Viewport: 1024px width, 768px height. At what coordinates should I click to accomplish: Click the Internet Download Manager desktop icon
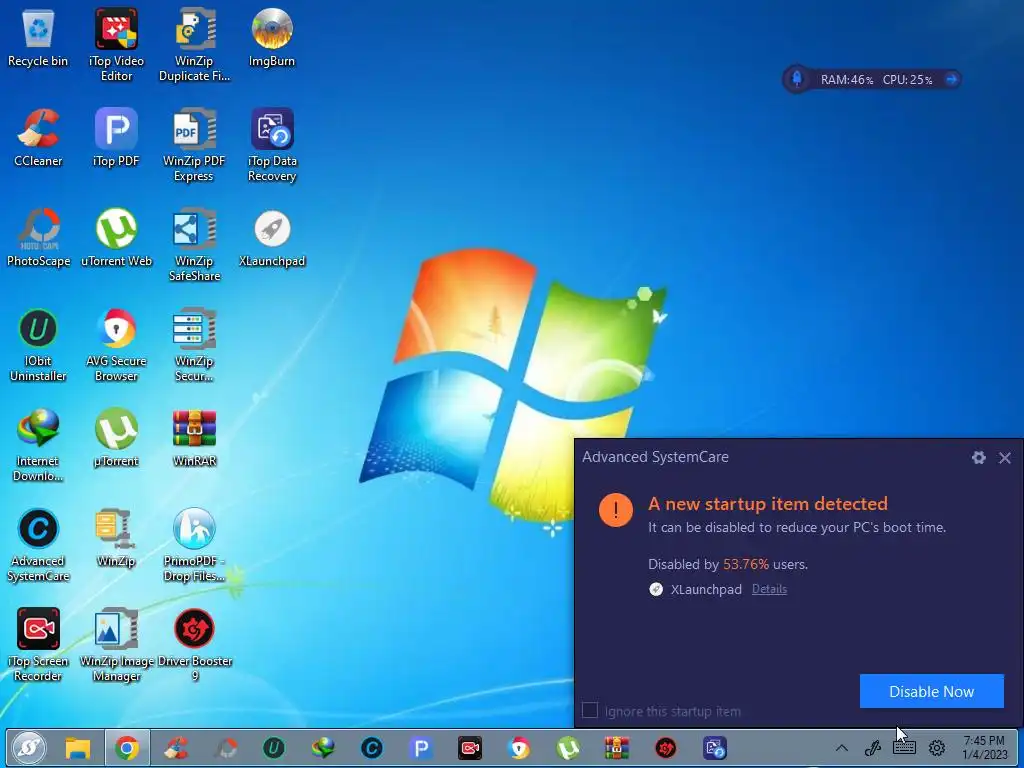pos(38,445)
